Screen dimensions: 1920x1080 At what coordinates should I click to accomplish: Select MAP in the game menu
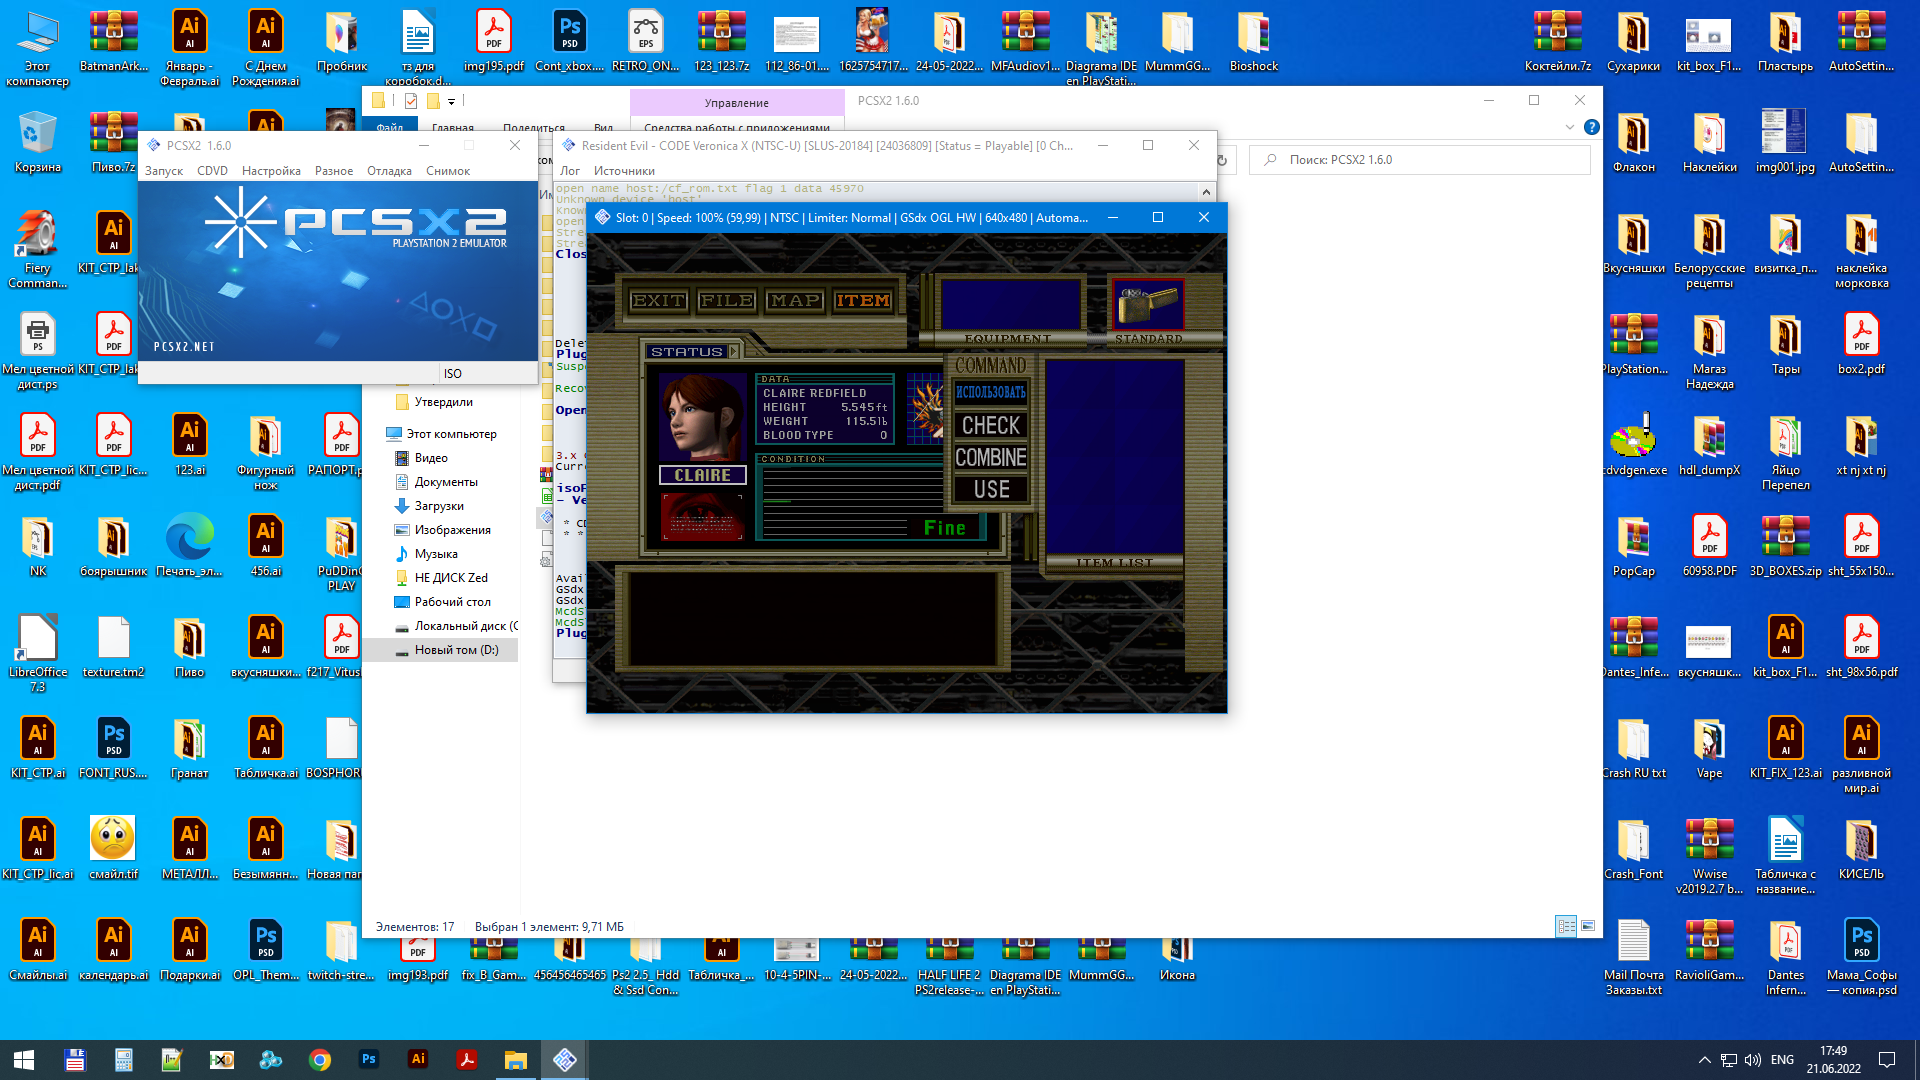pos(795,300)
